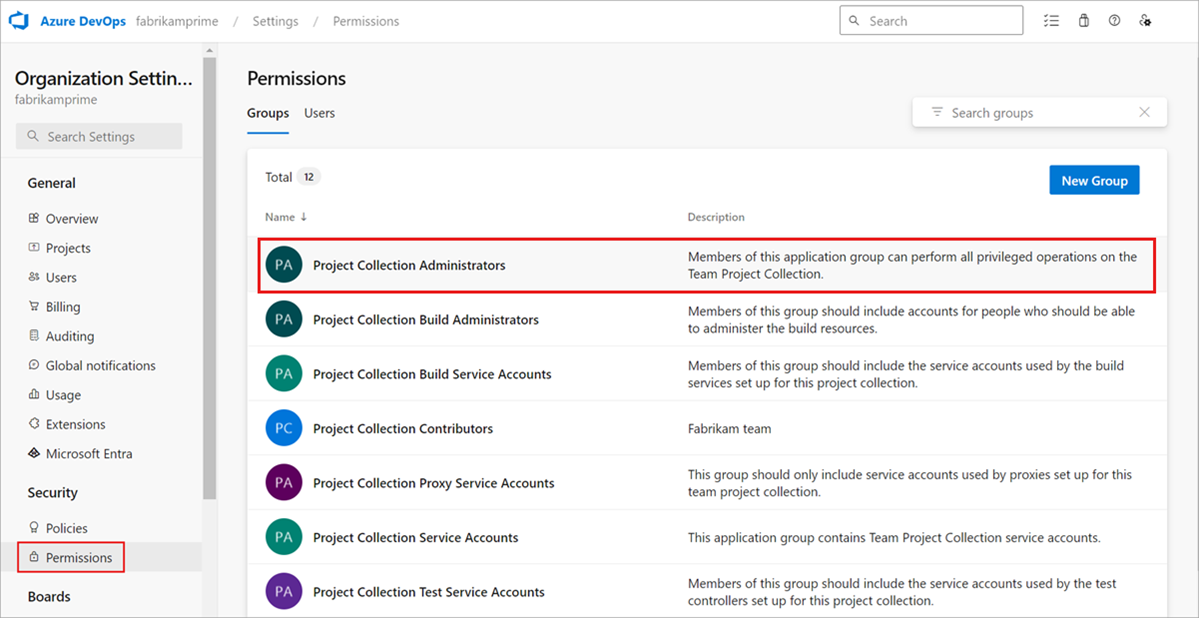Switch to the Users tab
Screen dimensions: 1199x618
coord(320,113)
